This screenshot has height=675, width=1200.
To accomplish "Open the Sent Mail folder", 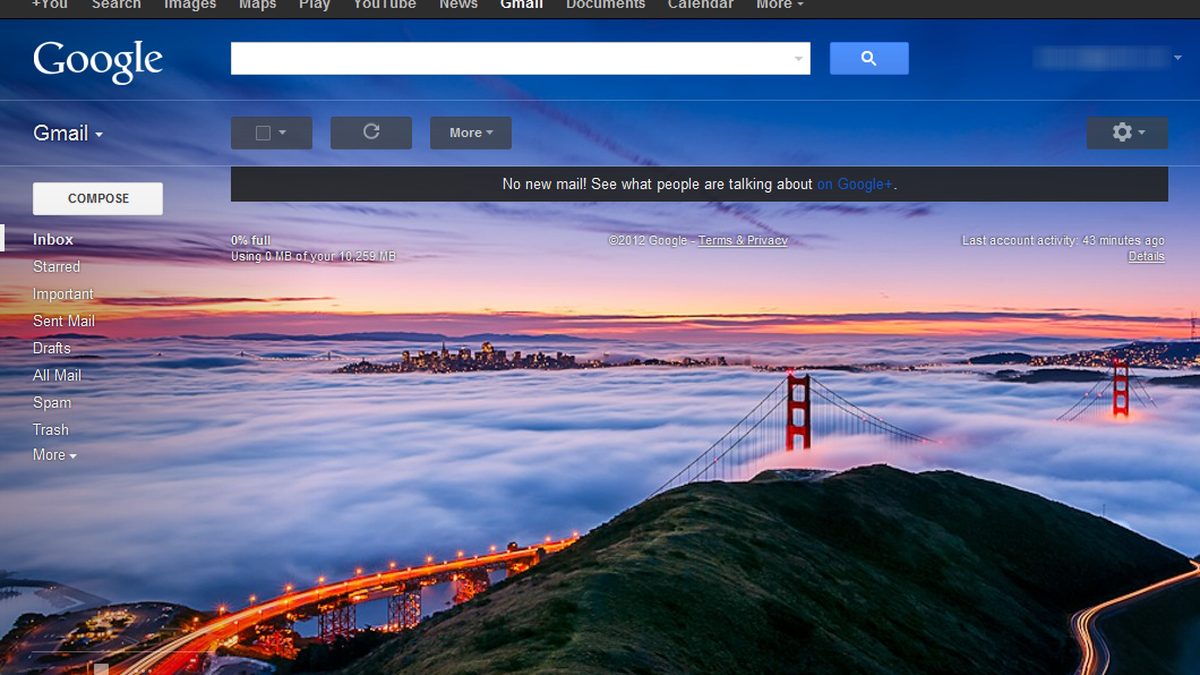I will pyautogui.click(x=64, y=321).
